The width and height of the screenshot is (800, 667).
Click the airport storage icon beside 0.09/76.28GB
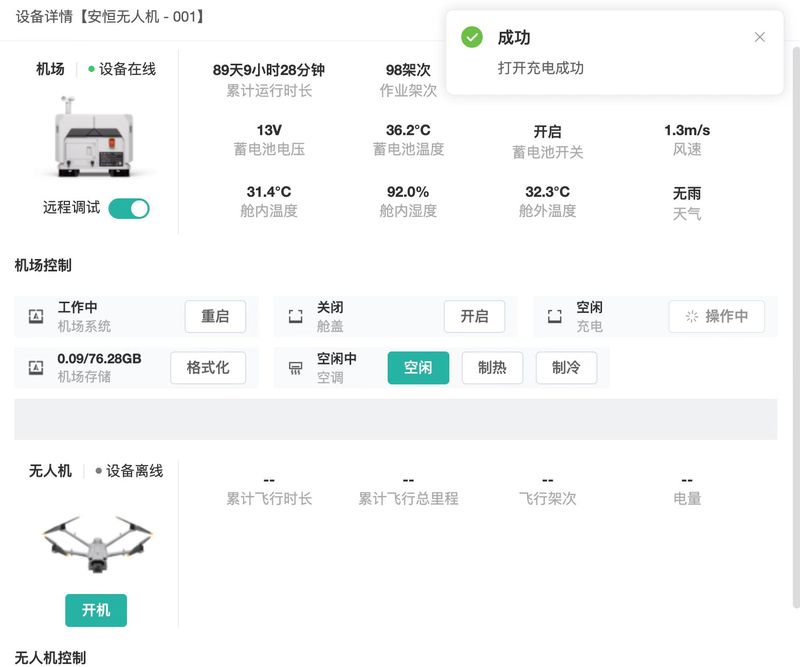pos(36,368)
